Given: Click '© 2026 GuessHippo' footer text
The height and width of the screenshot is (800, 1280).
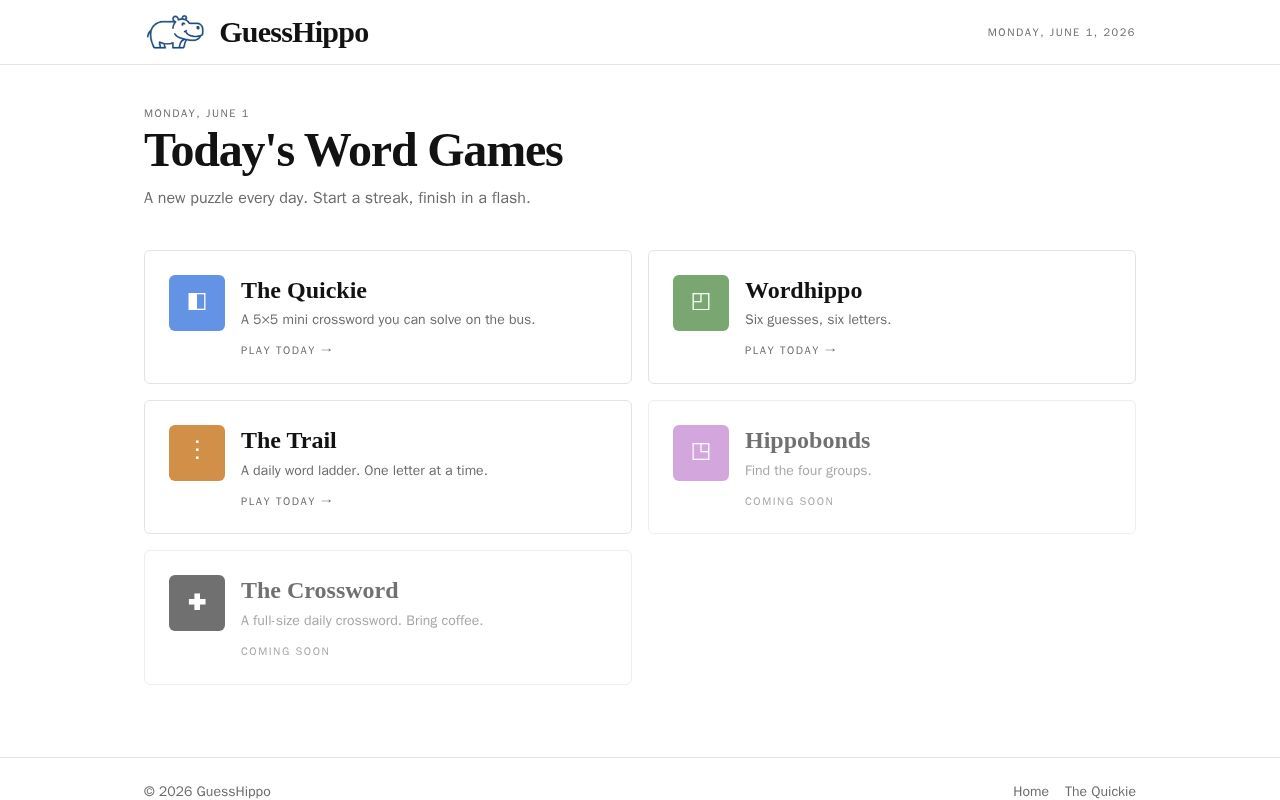Looking at the screenshot, I should [x=207, y=791].
